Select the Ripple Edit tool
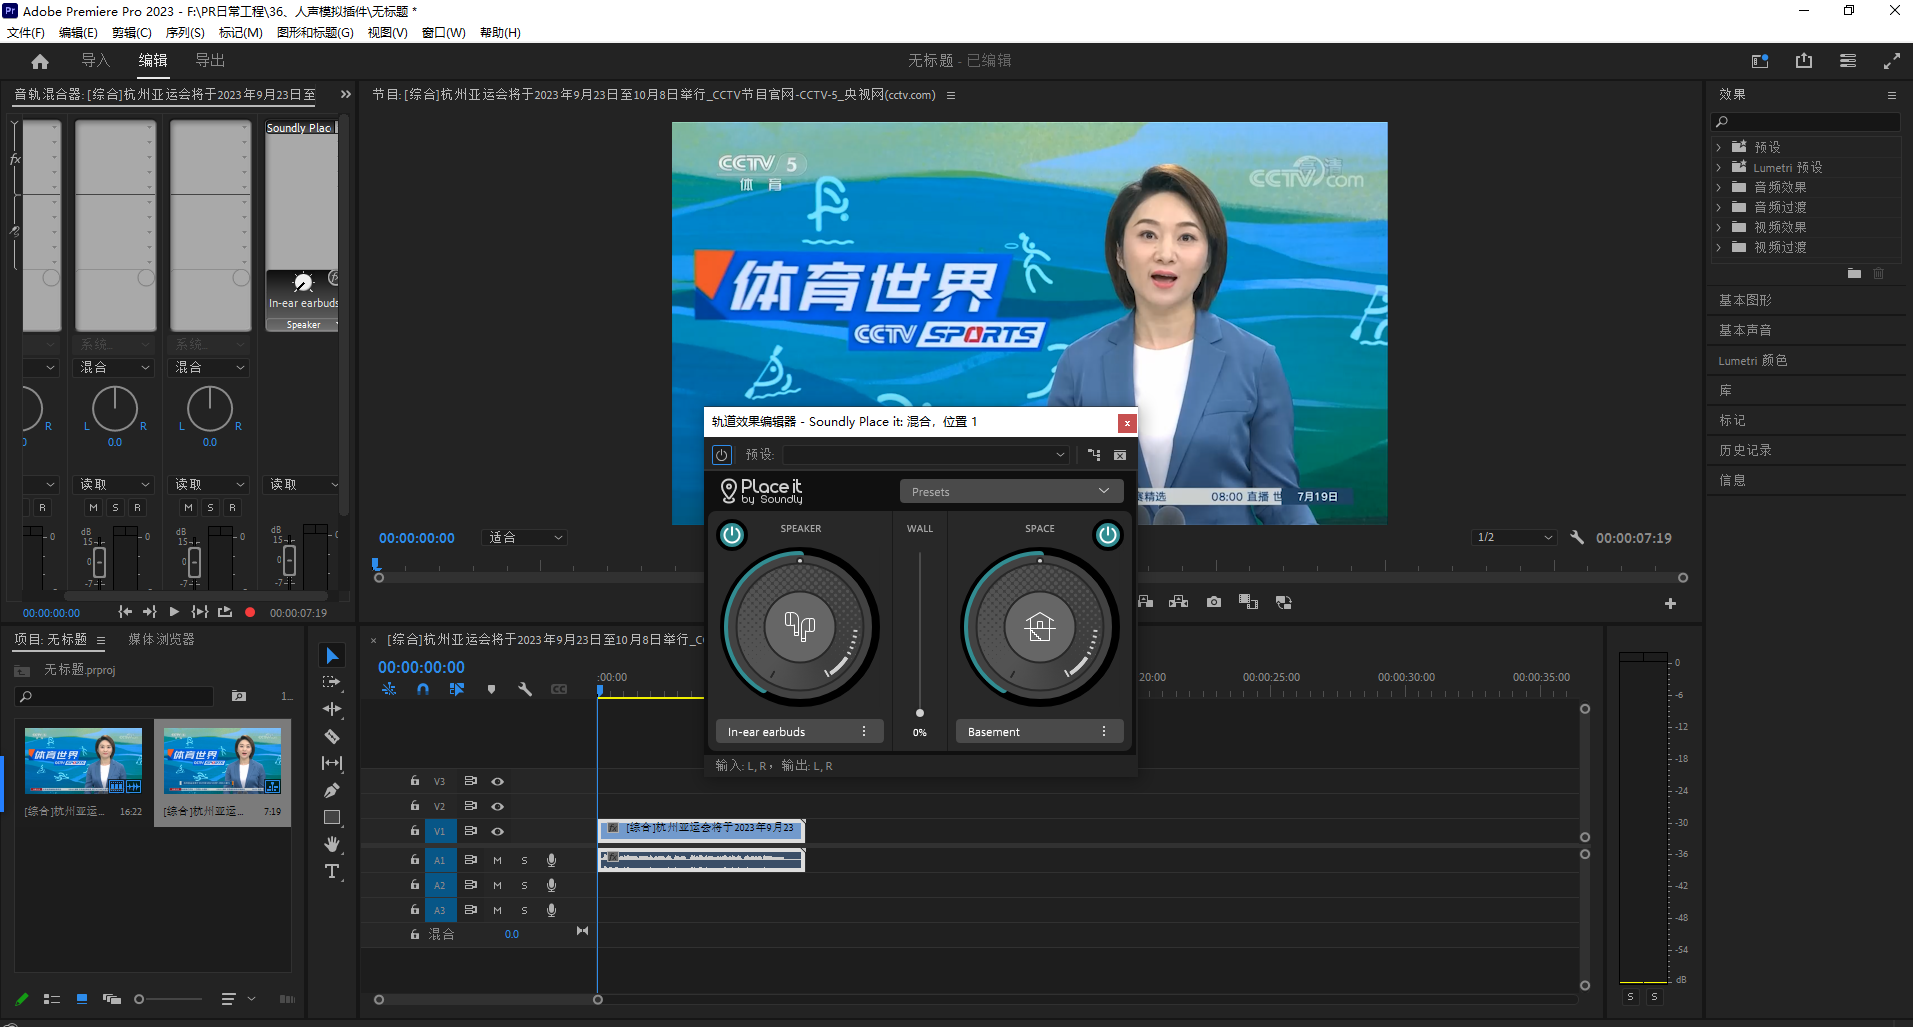The height and width of the screenshot is (1027, 1913). click(332, 709)
